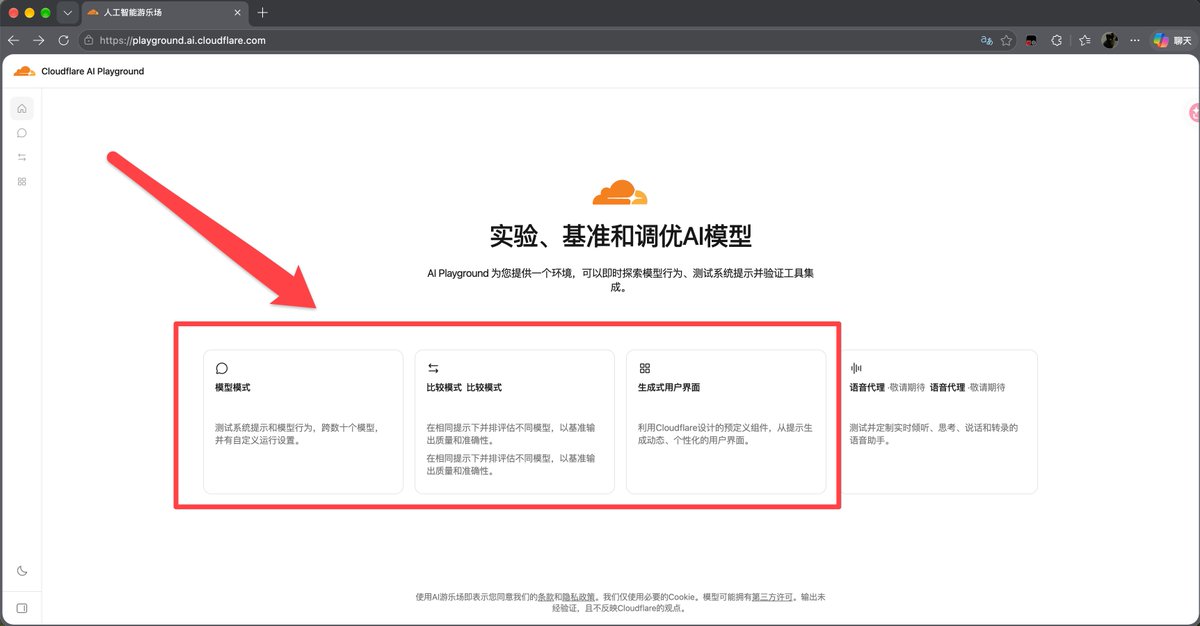Open the grid icon in left sidebar
1200x626 pixels.
point(22,181)
